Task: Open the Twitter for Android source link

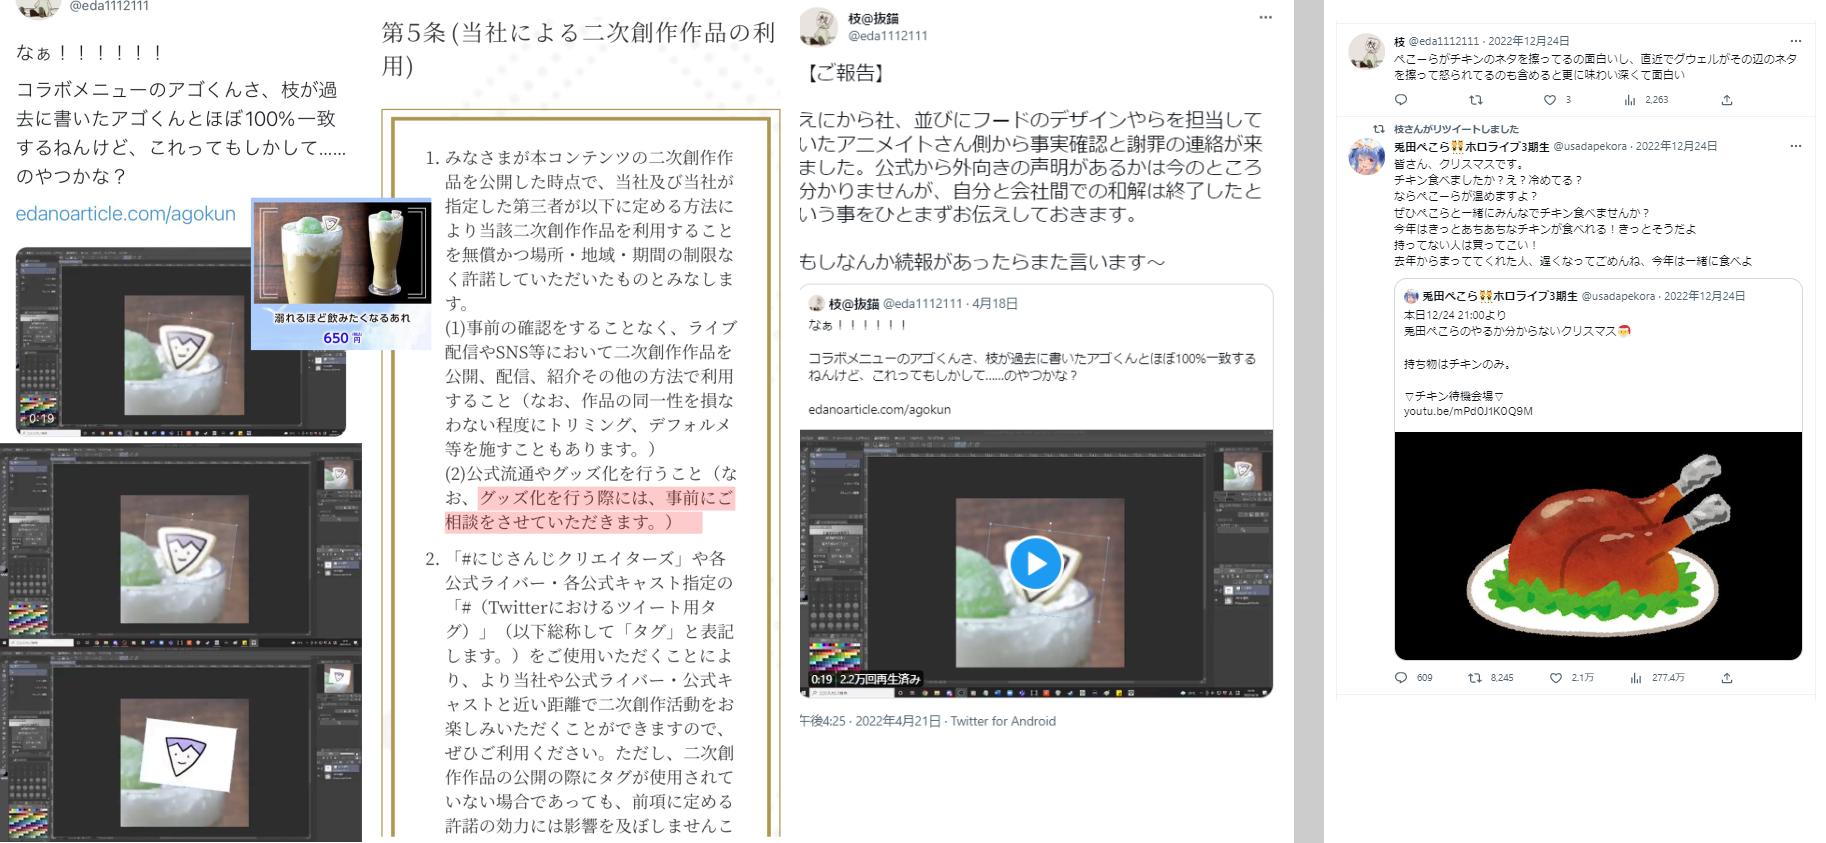Action: (1003, 721)
